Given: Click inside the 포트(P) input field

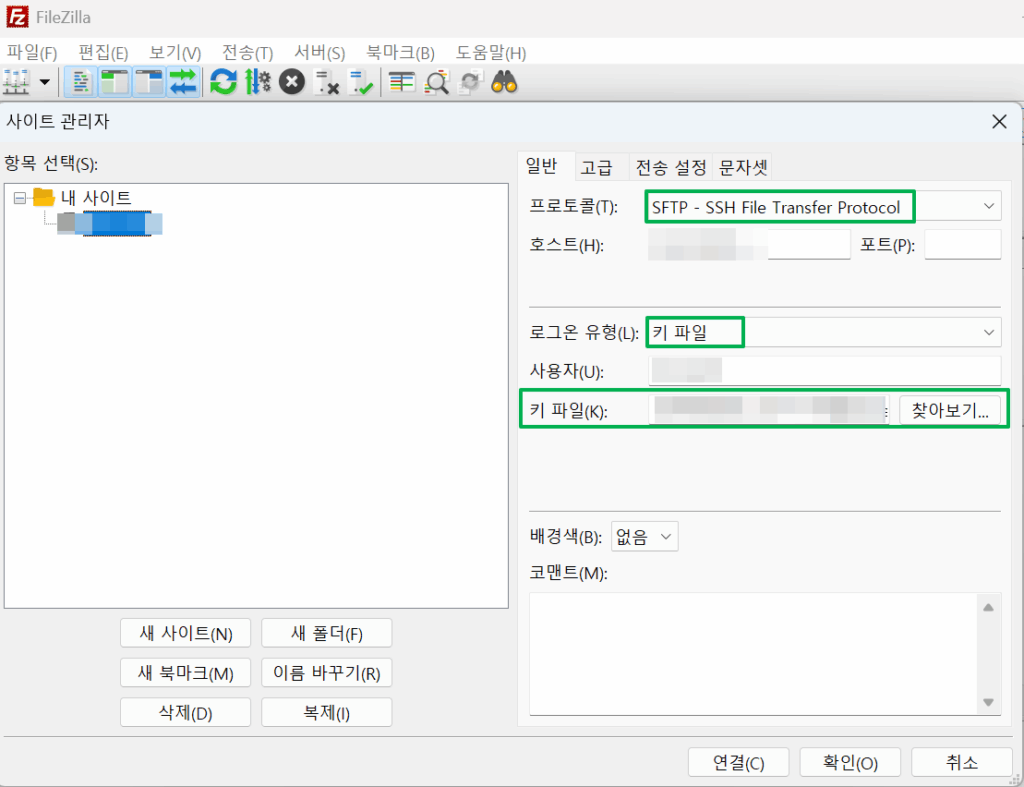Looking at the screenshot, I should (962, 244).
